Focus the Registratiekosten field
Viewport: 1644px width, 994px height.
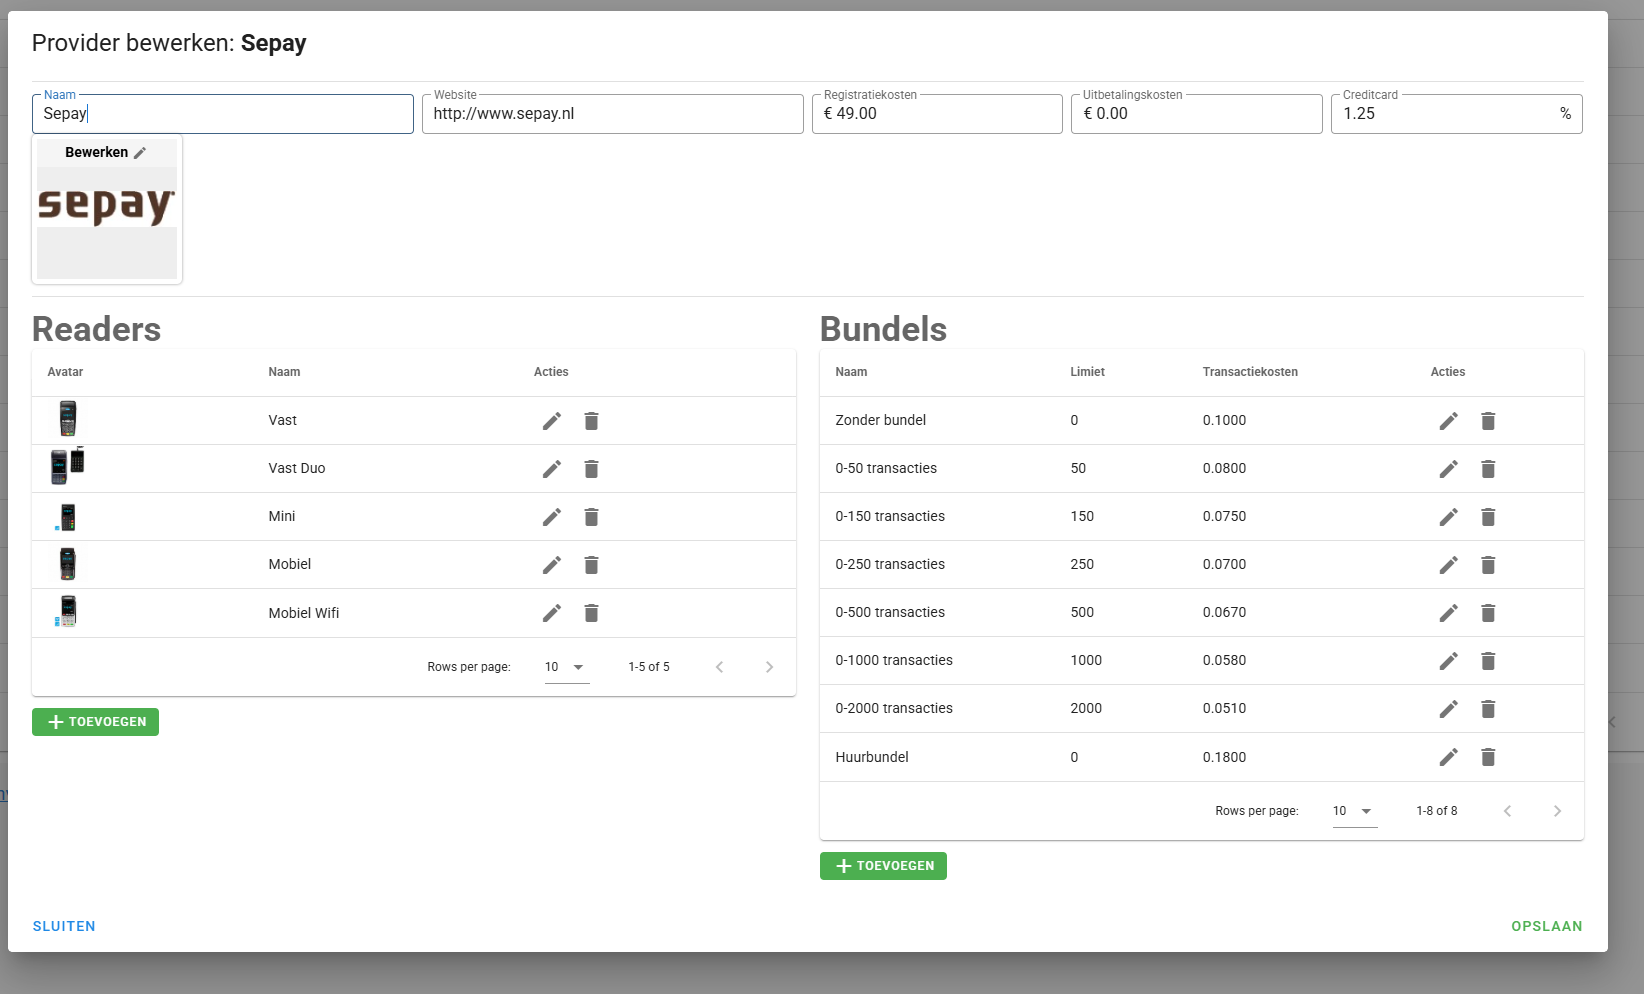click(937, 114)
